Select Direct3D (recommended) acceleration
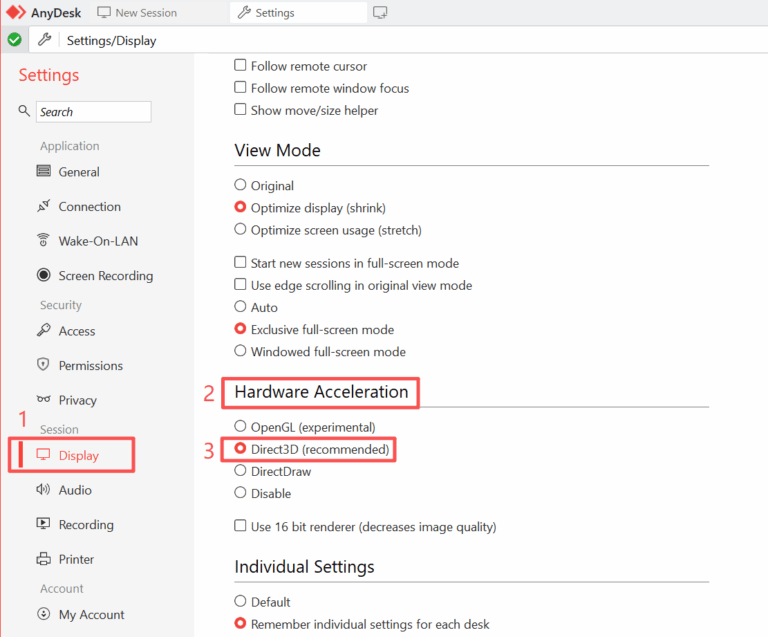The image size is (768, 637). click(240, 448)
